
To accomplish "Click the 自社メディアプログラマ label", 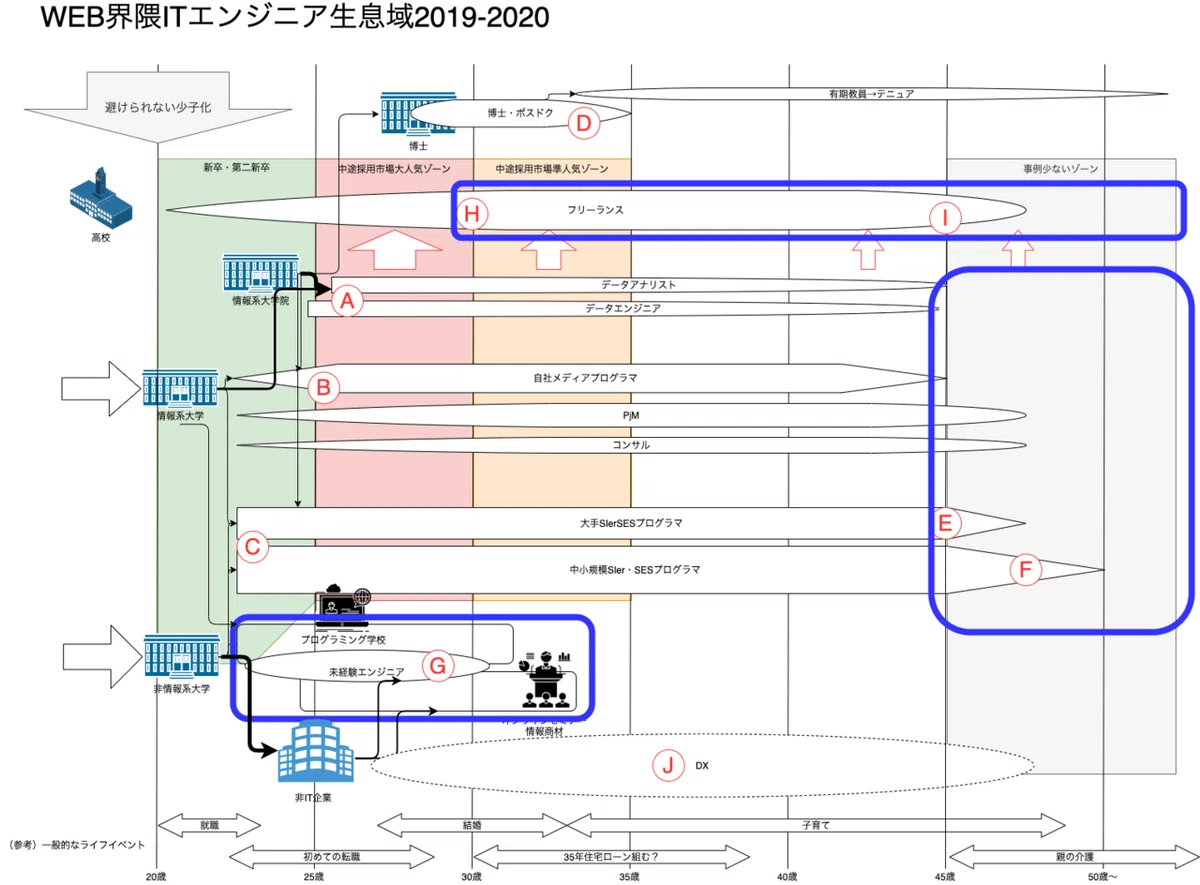I will [x=585, y=379].
